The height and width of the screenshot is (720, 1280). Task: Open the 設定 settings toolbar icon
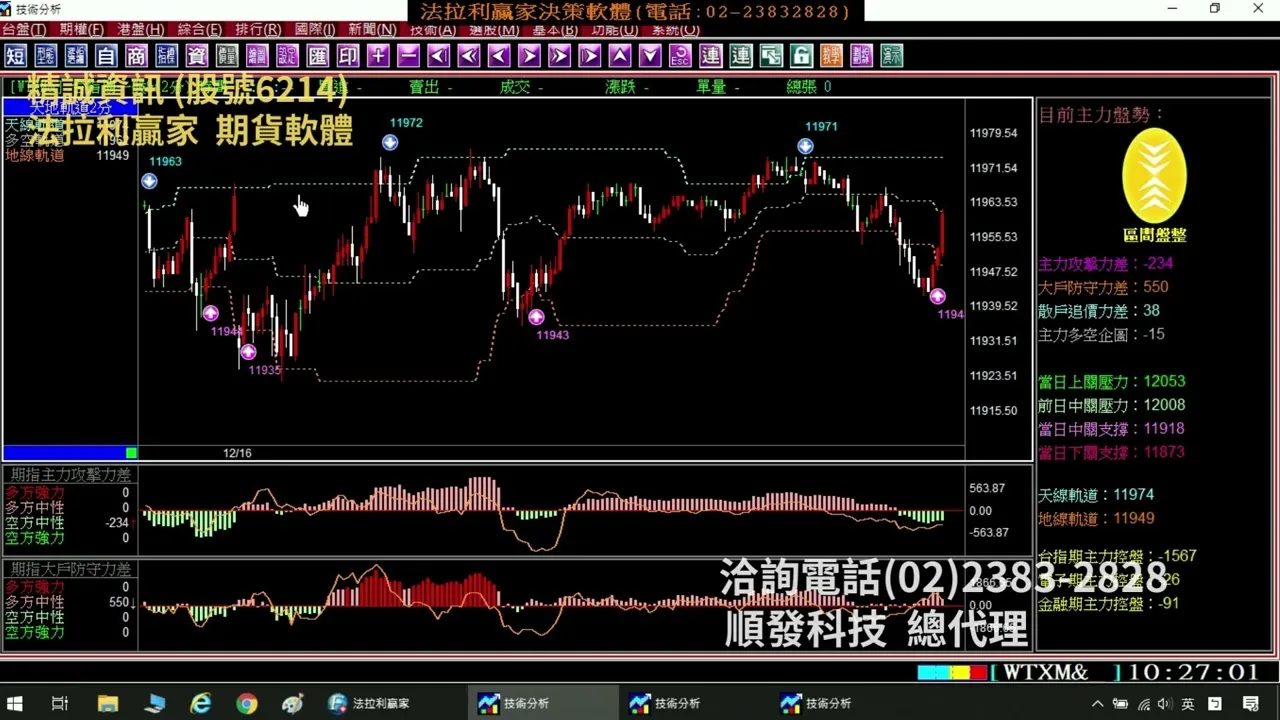(287, 55)
